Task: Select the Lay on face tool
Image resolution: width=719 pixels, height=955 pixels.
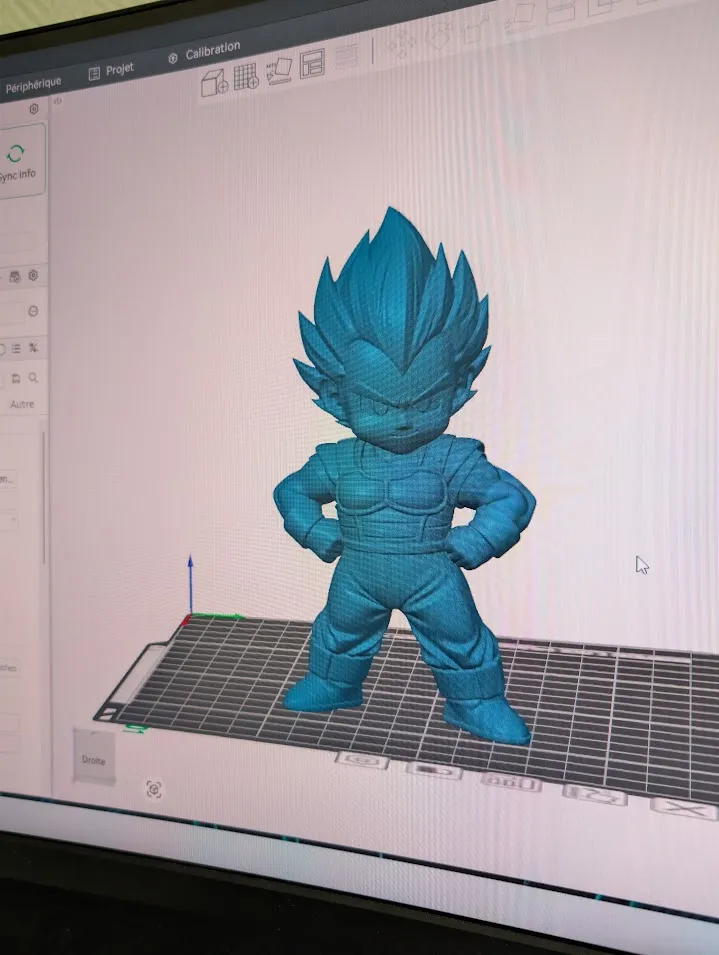Action: click(521, 19)
